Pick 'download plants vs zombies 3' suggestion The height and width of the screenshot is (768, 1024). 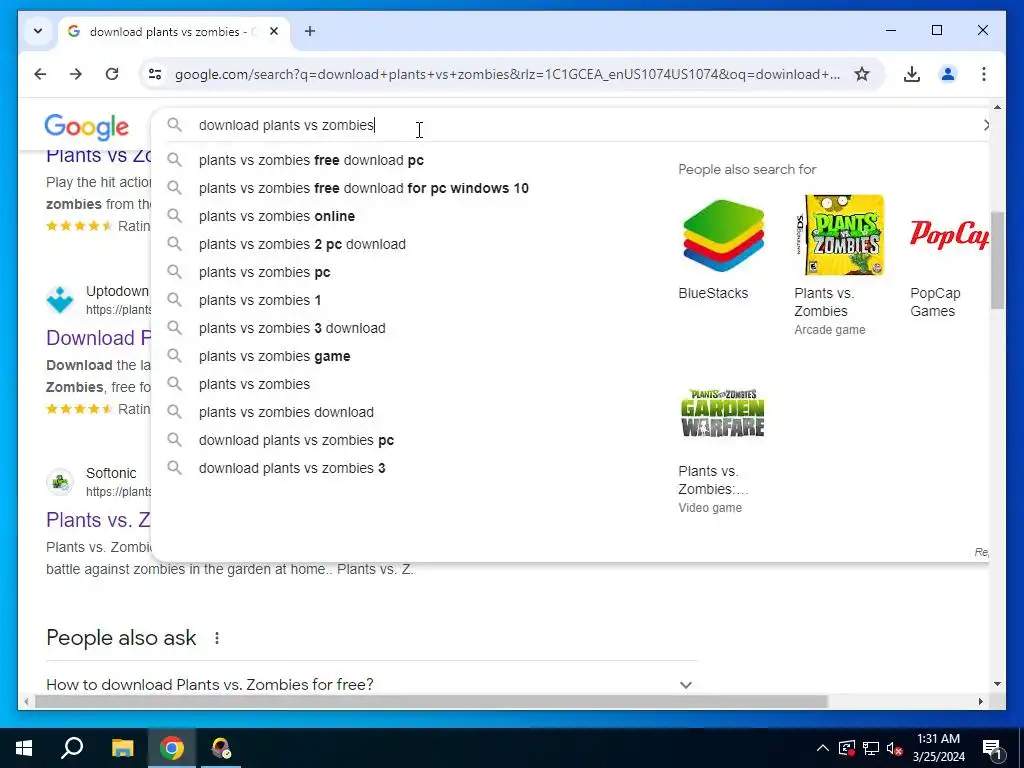coord(292,469)
